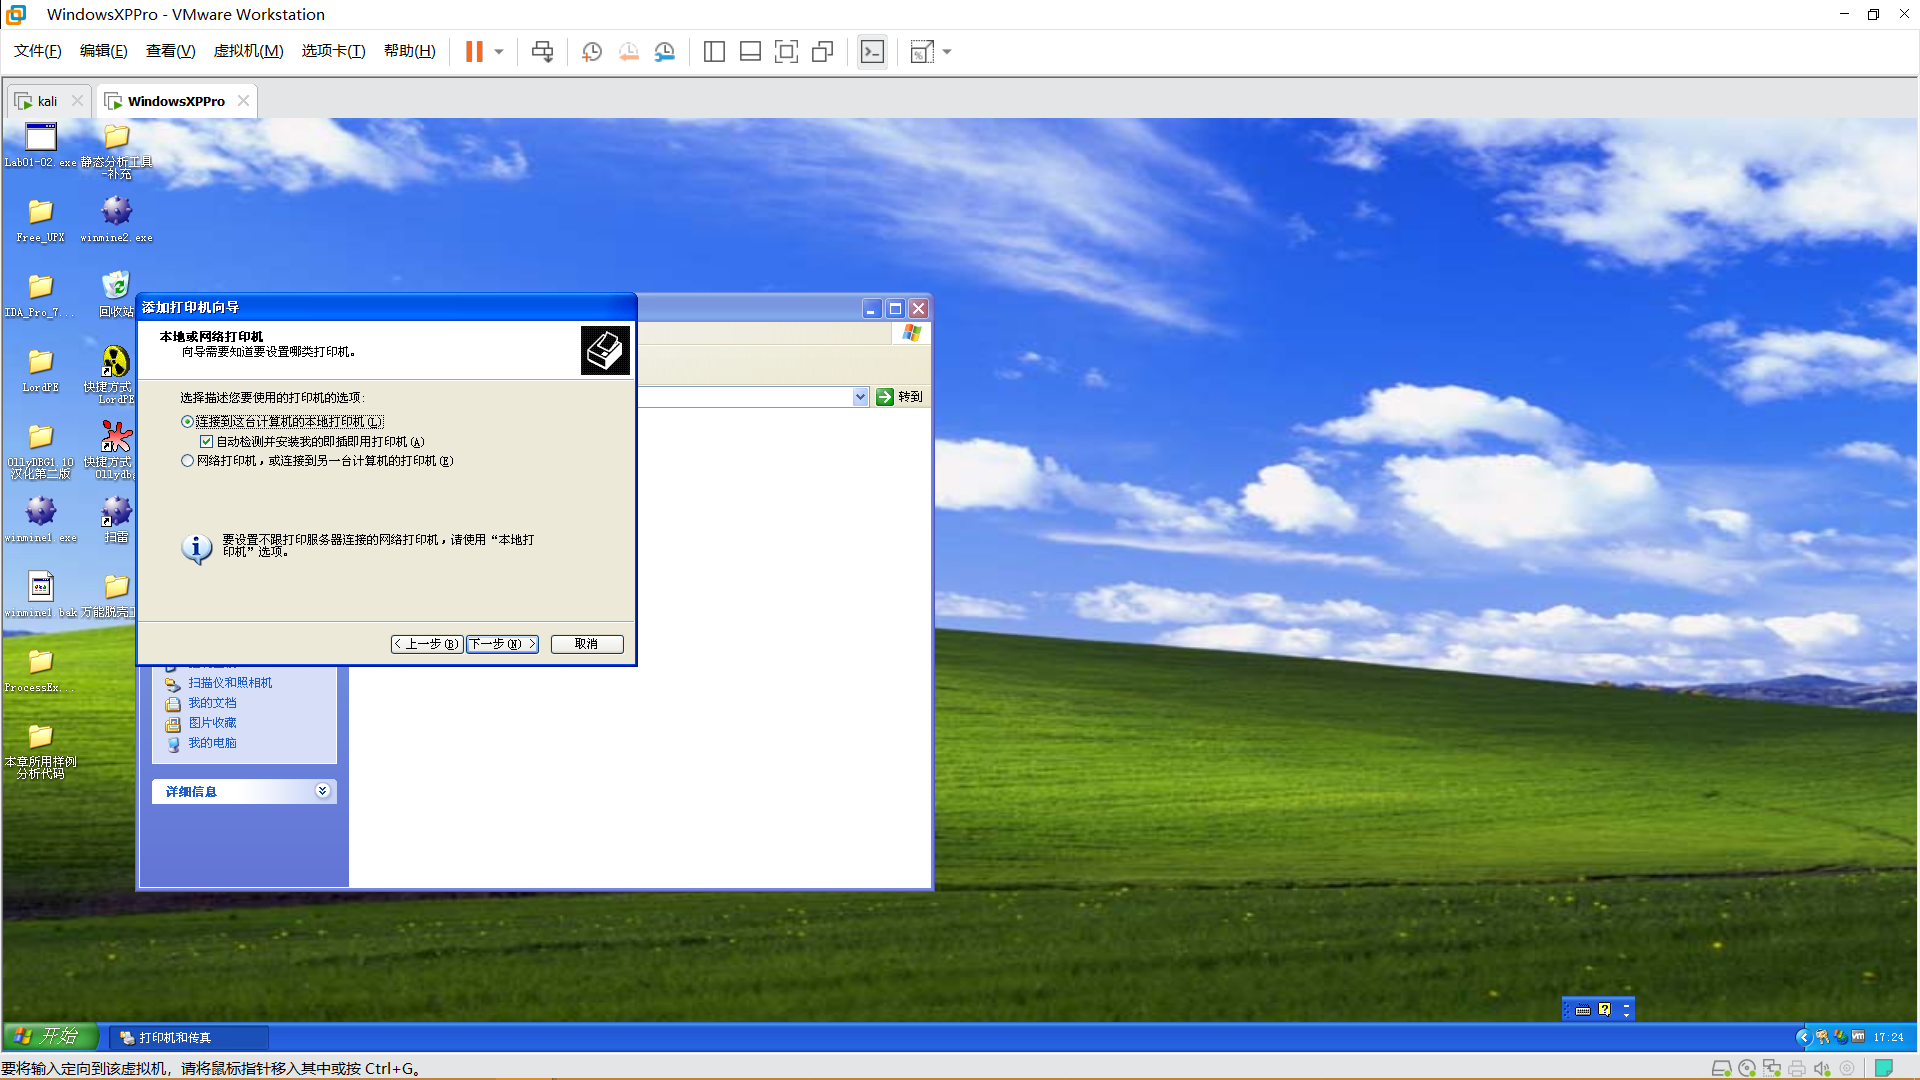
Task: Click the VMware Tools tray icon
Action: (1858, 1037)
